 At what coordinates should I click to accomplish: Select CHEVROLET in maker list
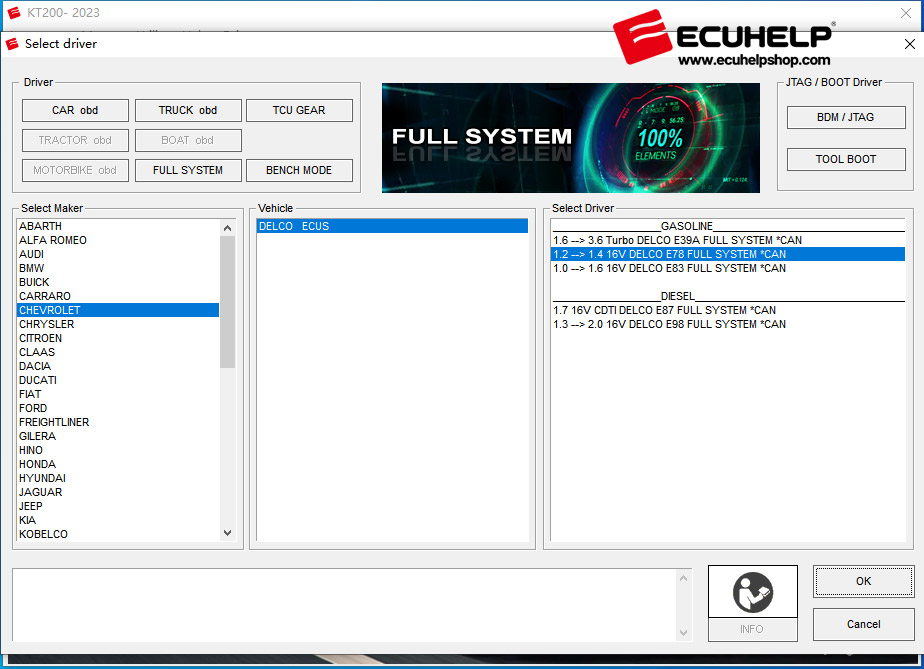click(x=118, y=310)
